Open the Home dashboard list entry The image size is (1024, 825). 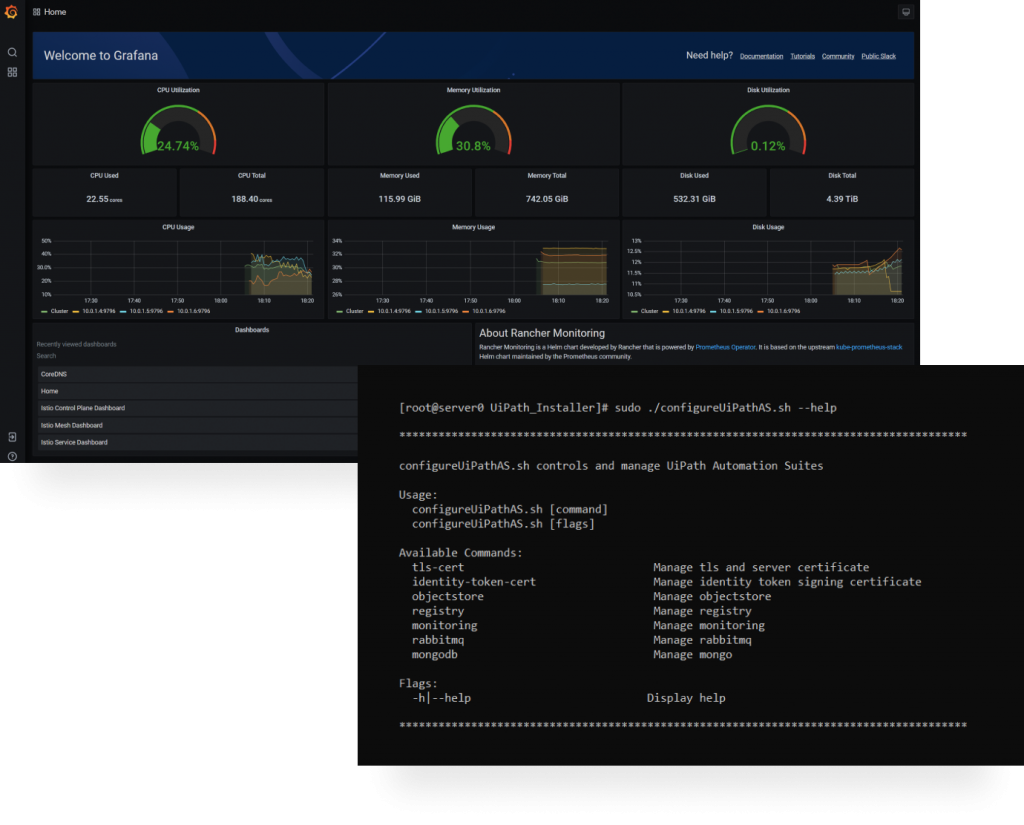[197, 391]
